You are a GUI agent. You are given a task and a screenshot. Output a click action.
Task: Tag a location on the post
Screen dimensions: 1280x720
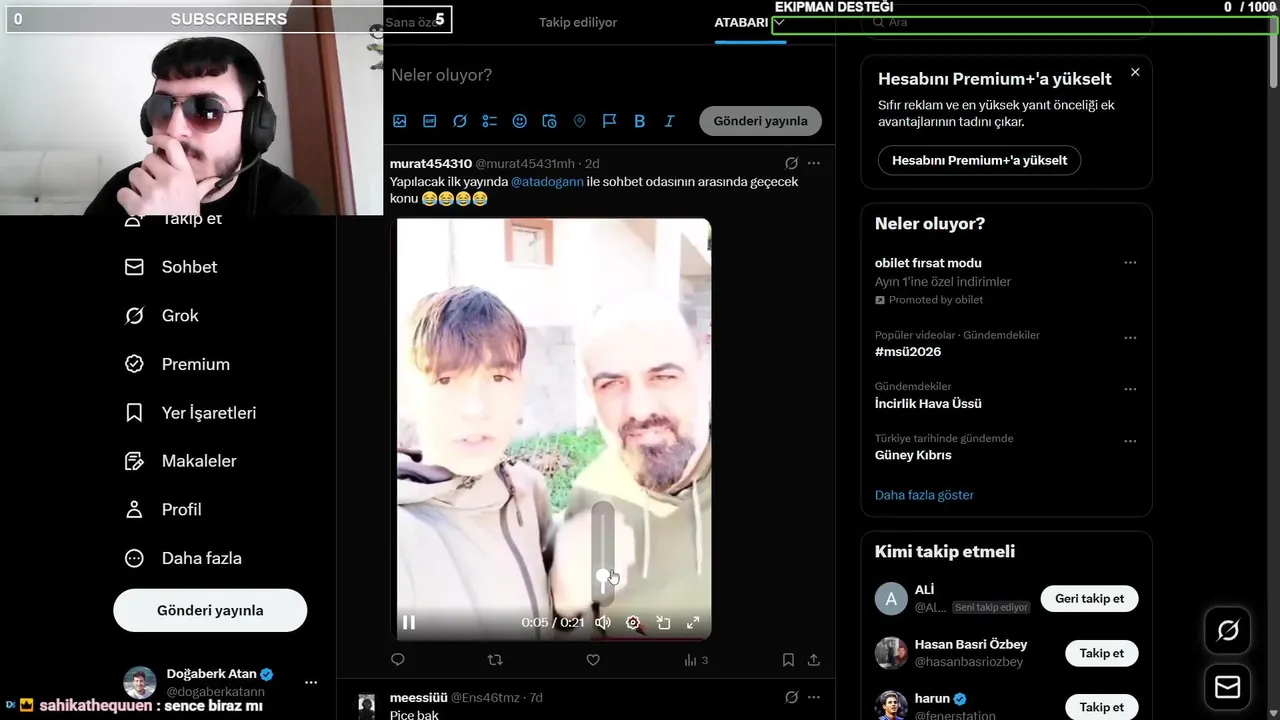[x=579, y=121]
